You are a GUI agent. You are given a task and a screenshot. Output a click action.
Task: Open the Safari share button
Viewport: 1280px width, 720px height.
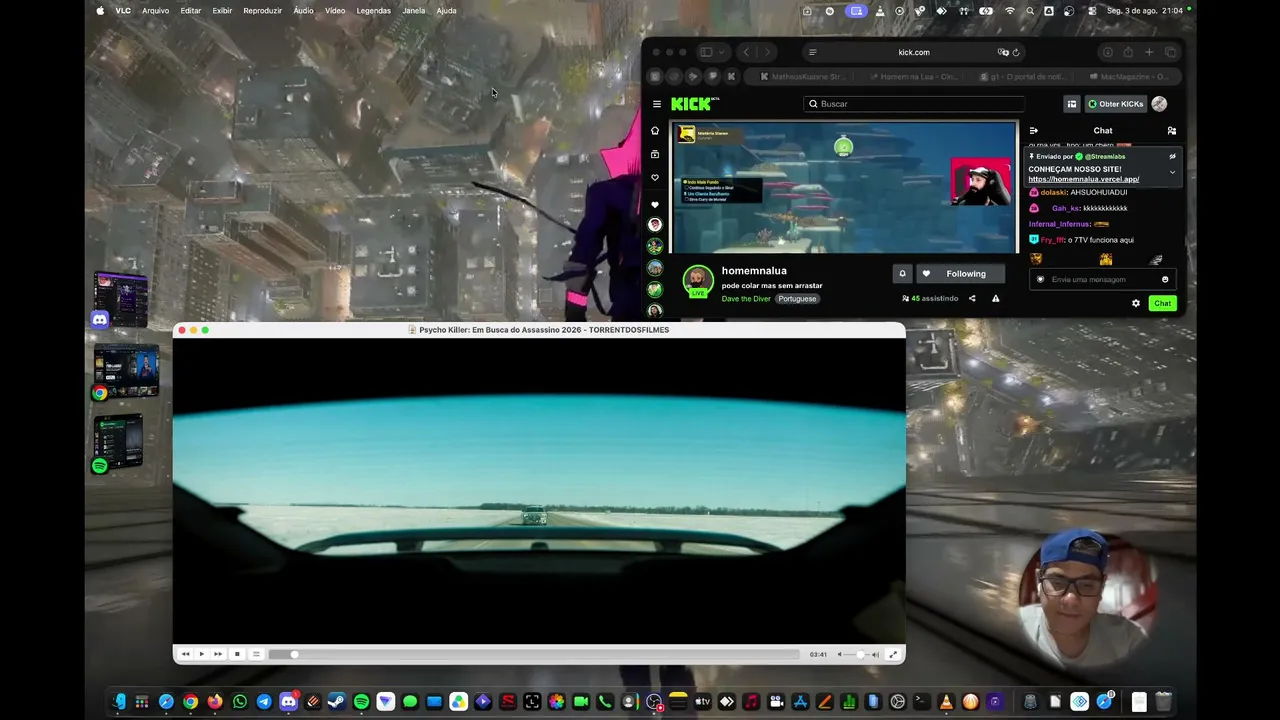pyautogui.click(x=1128, y=52)
